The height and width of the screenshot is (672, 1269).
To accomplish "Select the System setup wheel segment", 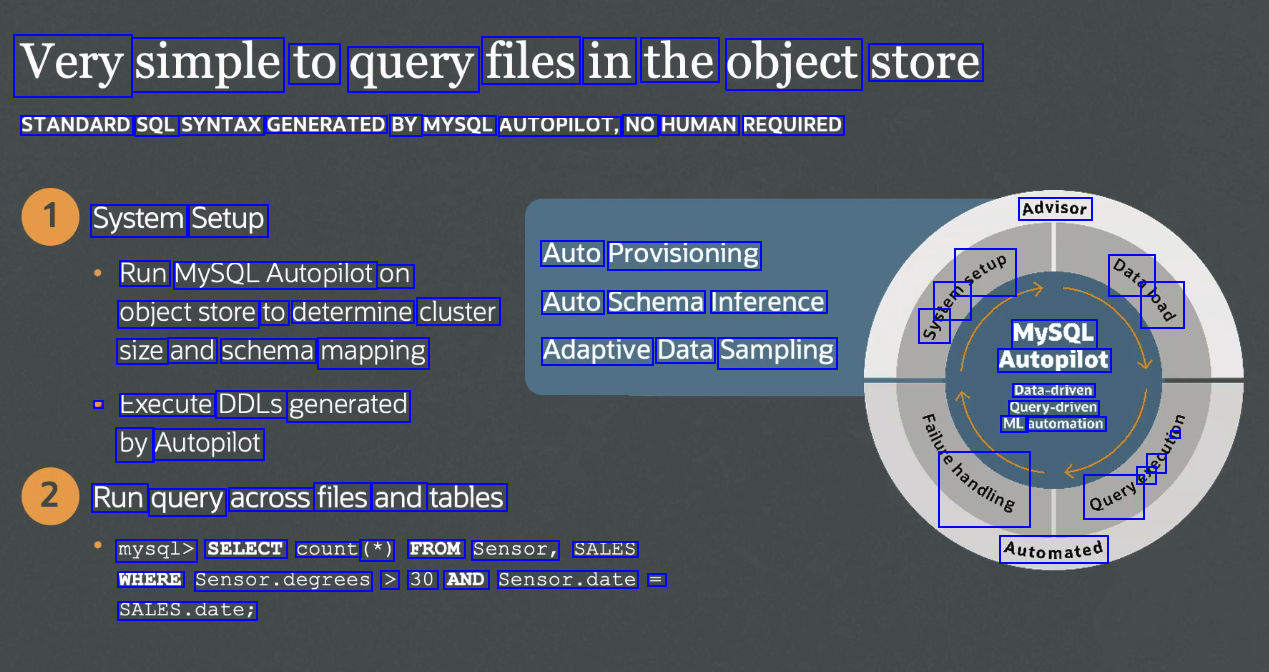I will (965, 293).
